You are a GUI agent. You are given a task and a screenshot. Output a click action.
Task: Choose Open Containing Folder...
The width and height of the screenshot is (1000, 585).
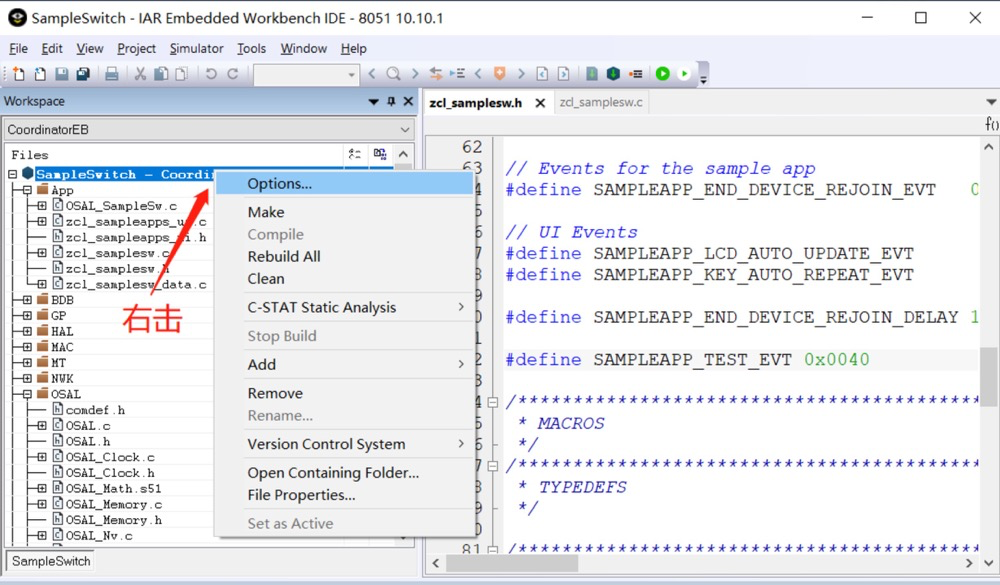click(x=344, y=473)
